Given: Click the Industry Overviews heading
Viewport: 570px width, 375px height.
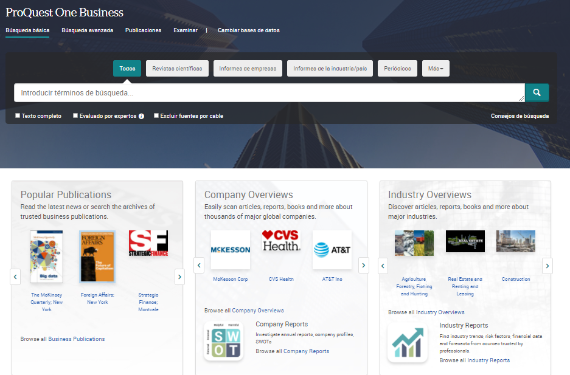Looking at the screenshot, I should tap(430, 195).
